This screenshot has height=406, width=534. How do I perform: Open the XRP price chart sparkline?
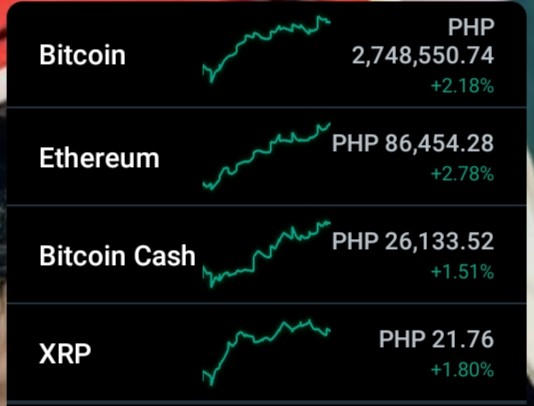pos(266,352)
